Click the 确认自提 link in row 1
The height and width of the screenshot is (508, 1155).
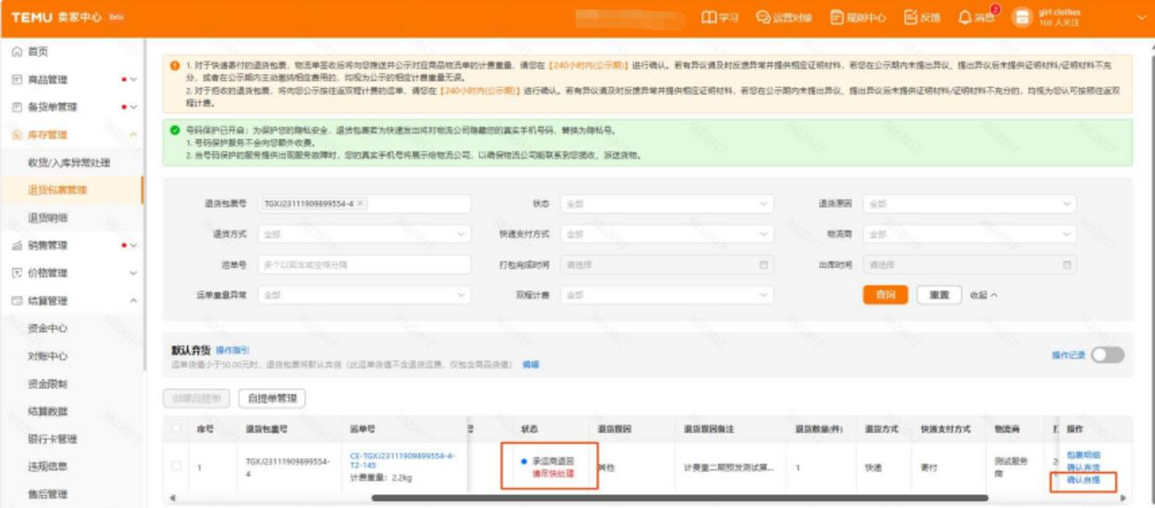pyautogui.click(x=1082, y=480)
